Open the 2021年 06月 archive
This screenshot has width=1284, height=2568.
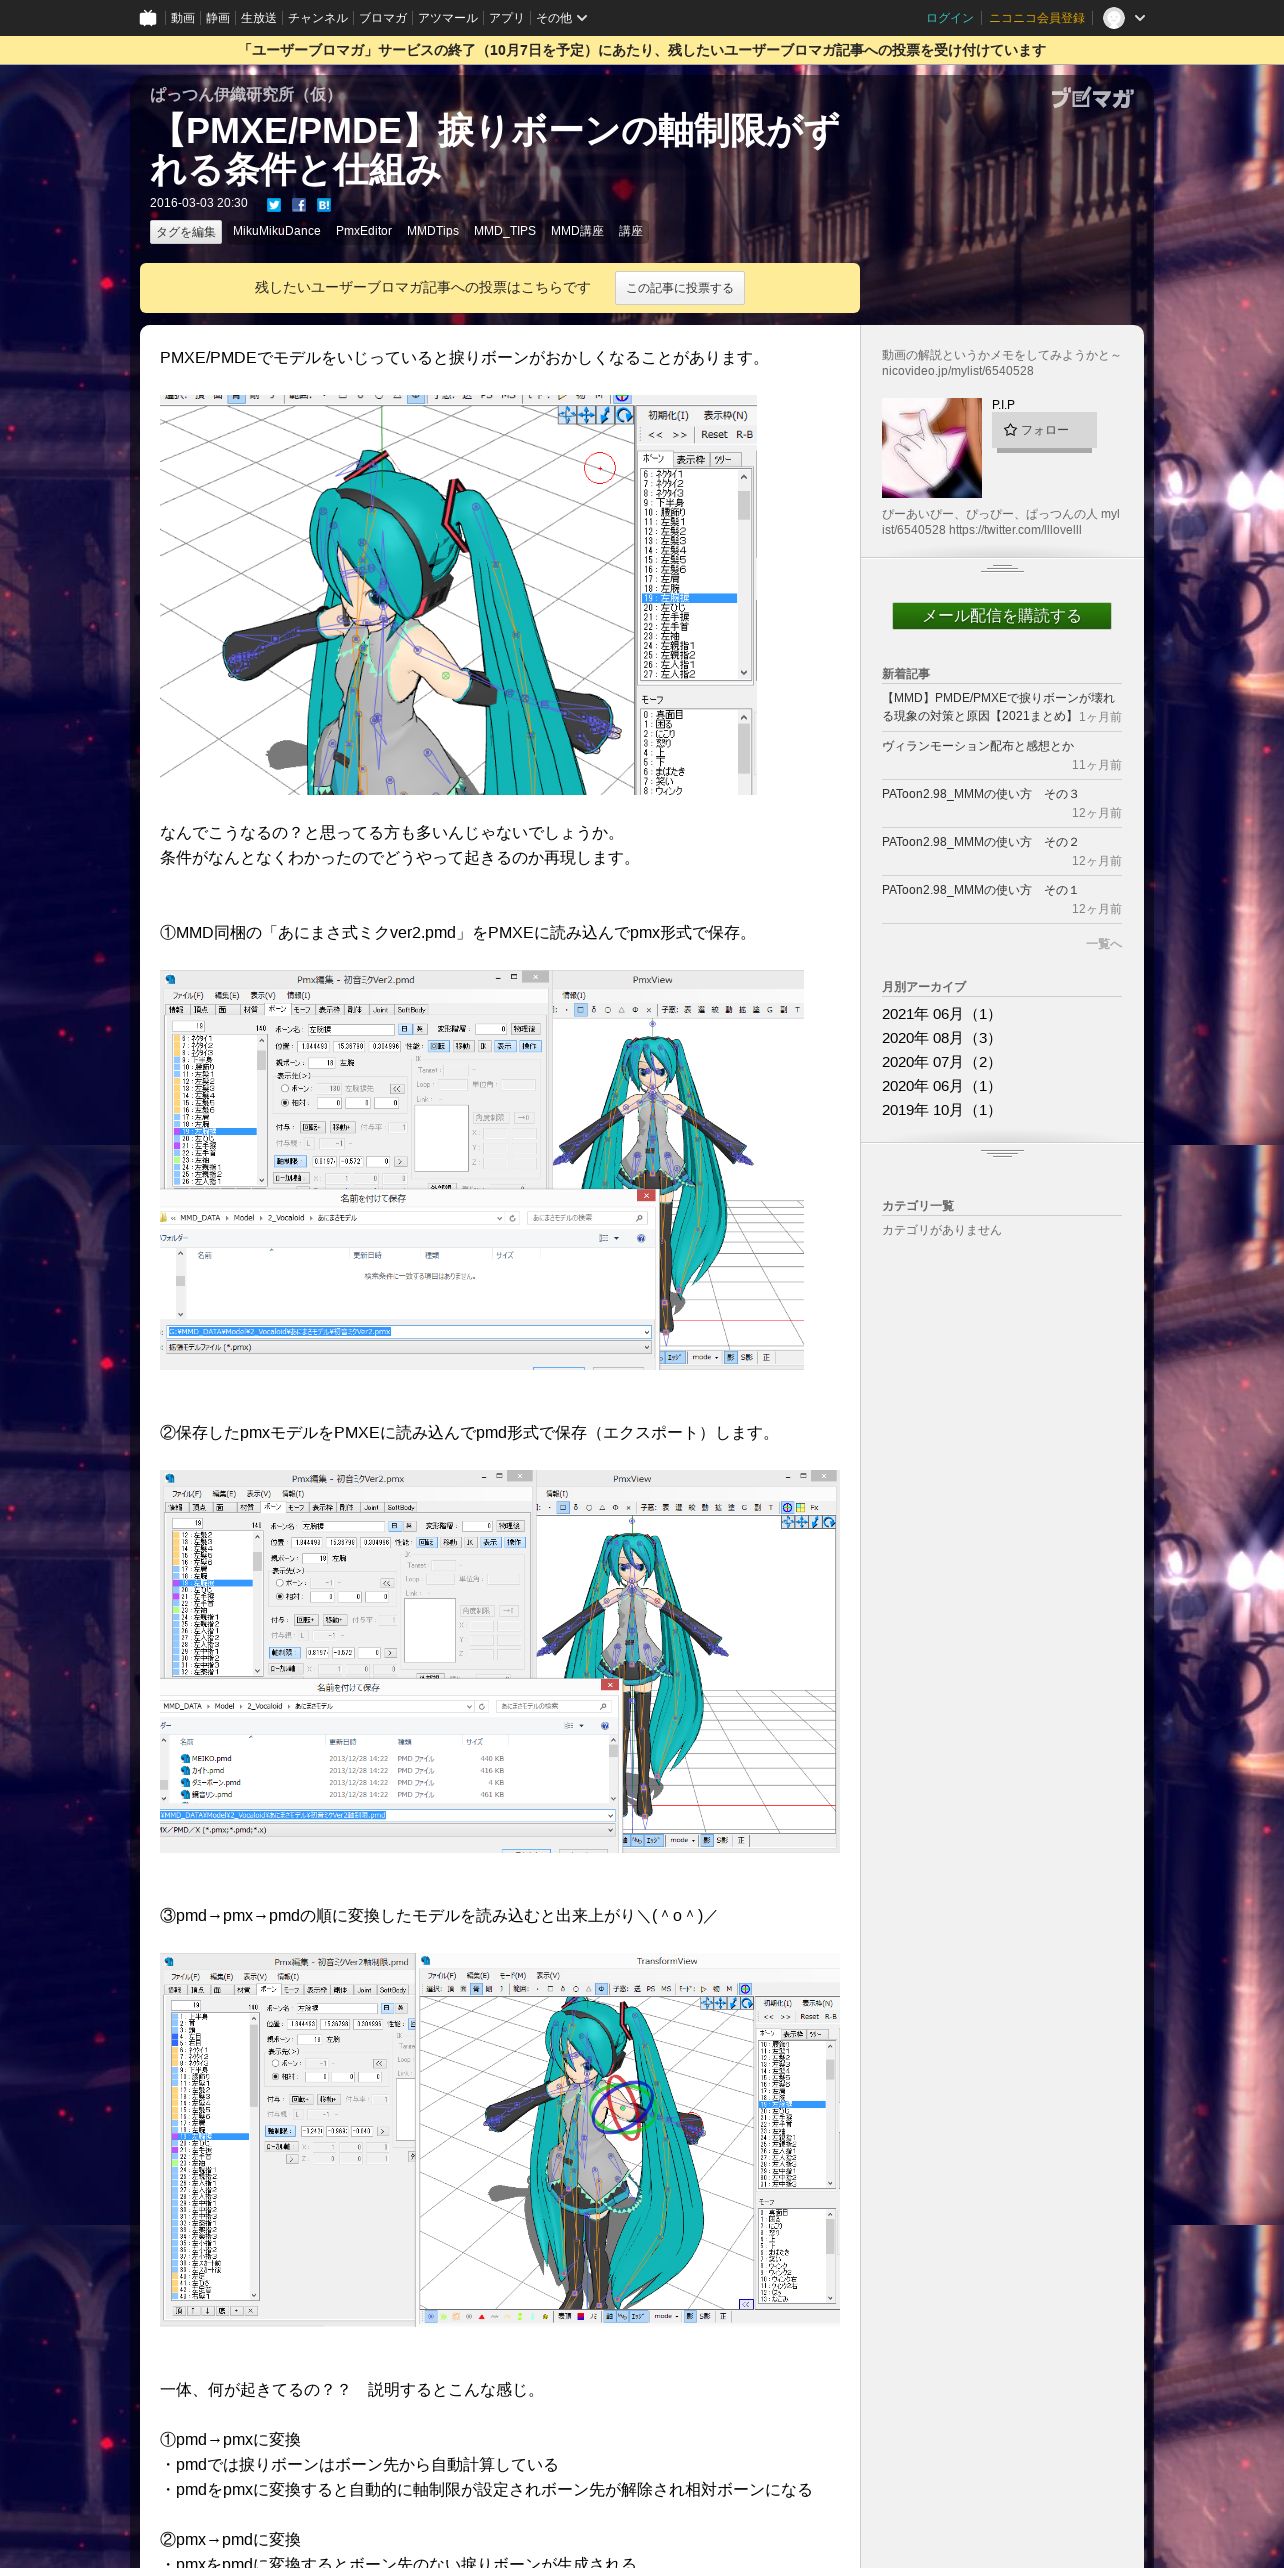(938, 1014)
